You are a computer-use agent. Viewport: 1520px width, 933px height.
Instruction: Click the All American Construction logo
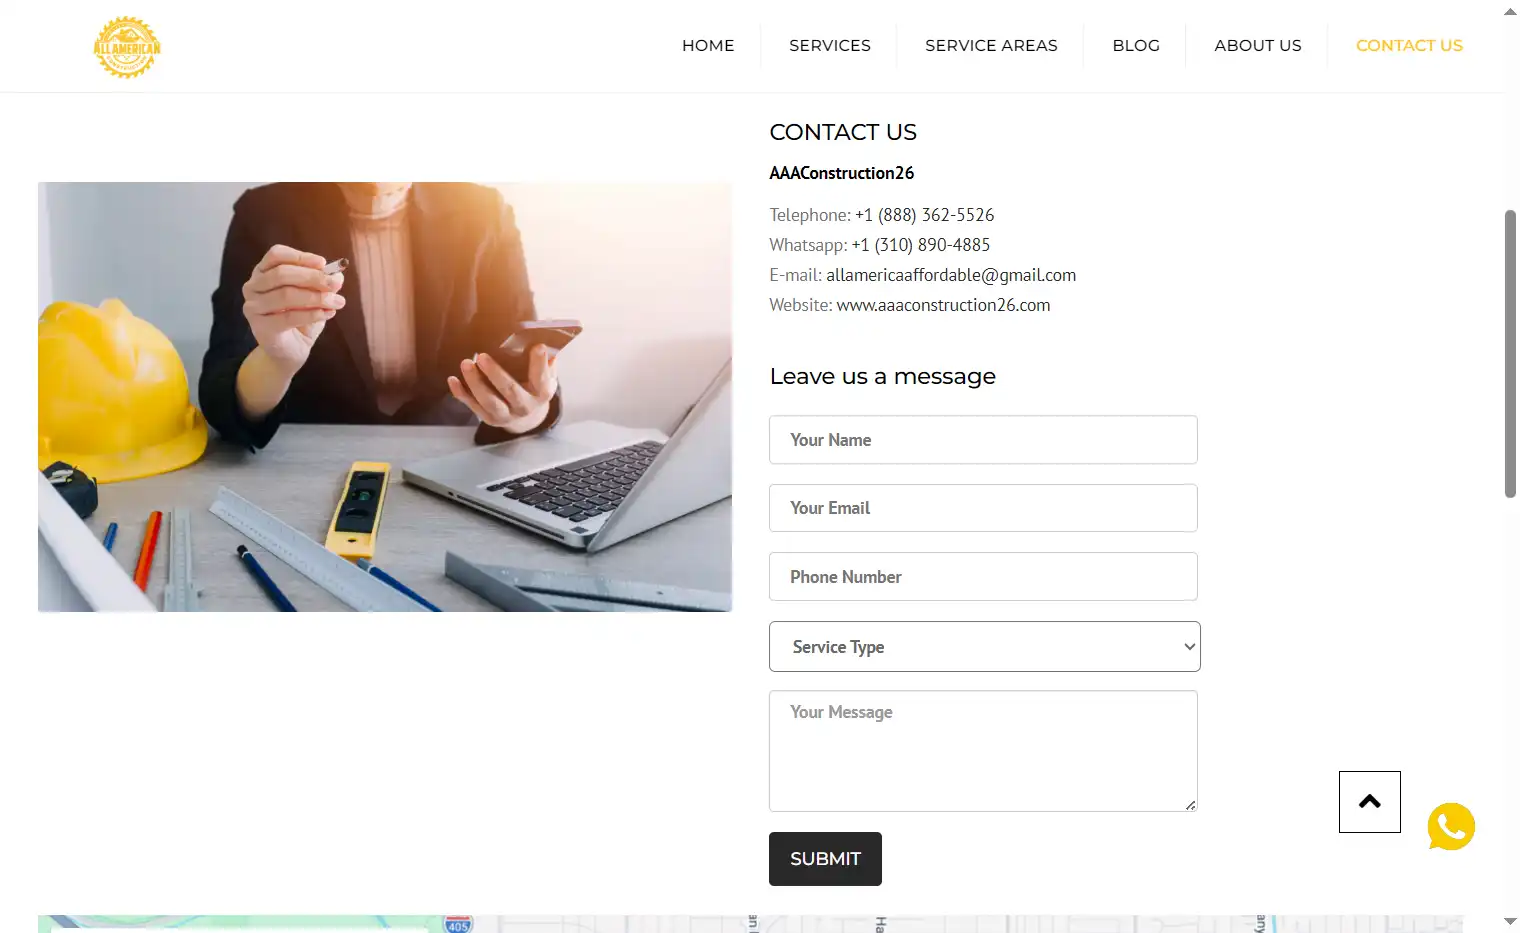point(127,47)
